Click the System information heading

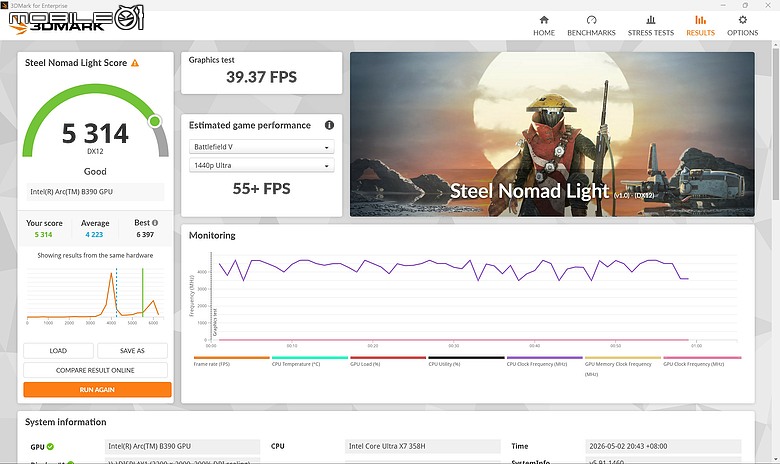(66, 422)
